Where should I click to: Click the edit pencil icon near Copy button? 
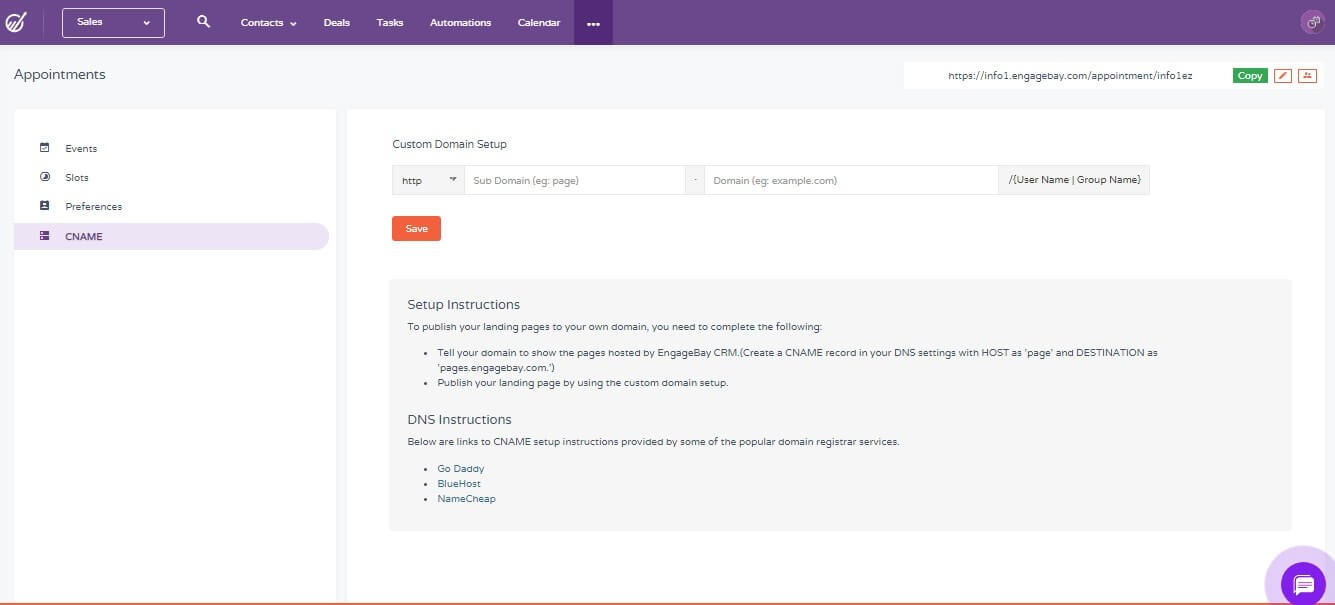pos(1283,75)
